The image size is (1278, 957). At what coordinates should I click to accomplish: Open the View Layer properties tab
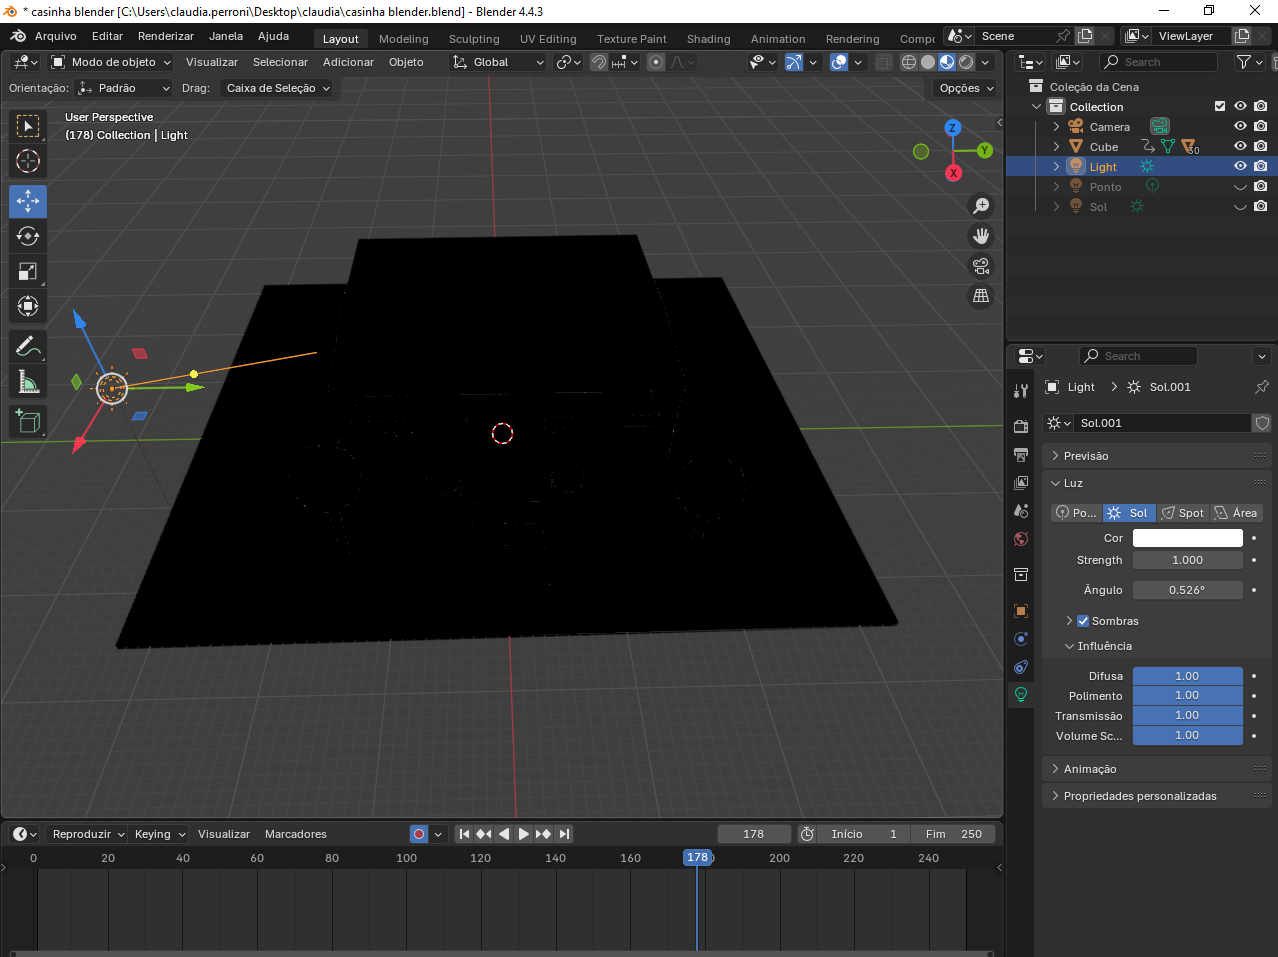[x=1021, y=483]
